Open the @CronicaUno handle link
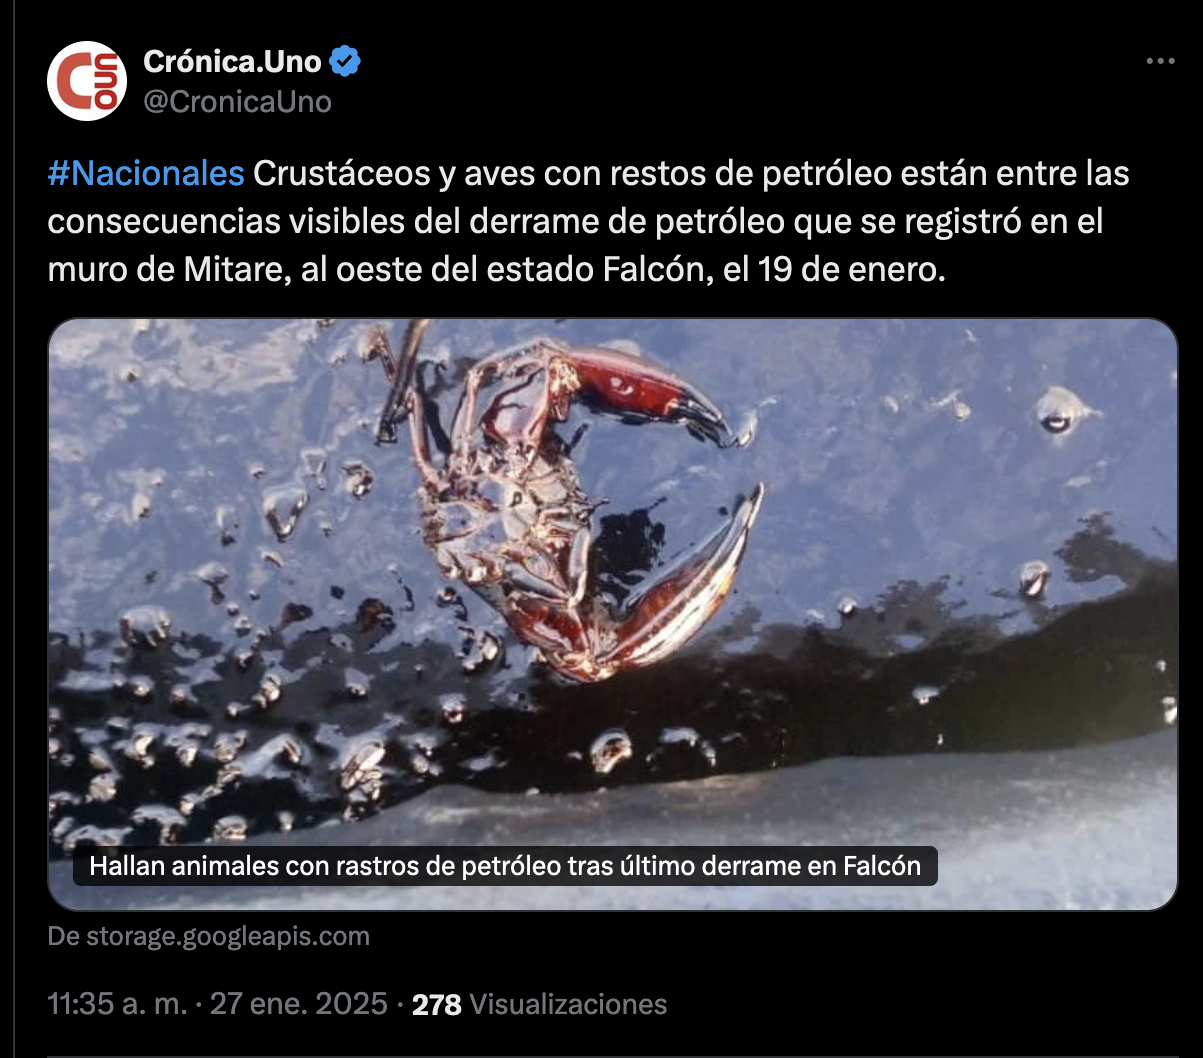 tap(238, 102)
